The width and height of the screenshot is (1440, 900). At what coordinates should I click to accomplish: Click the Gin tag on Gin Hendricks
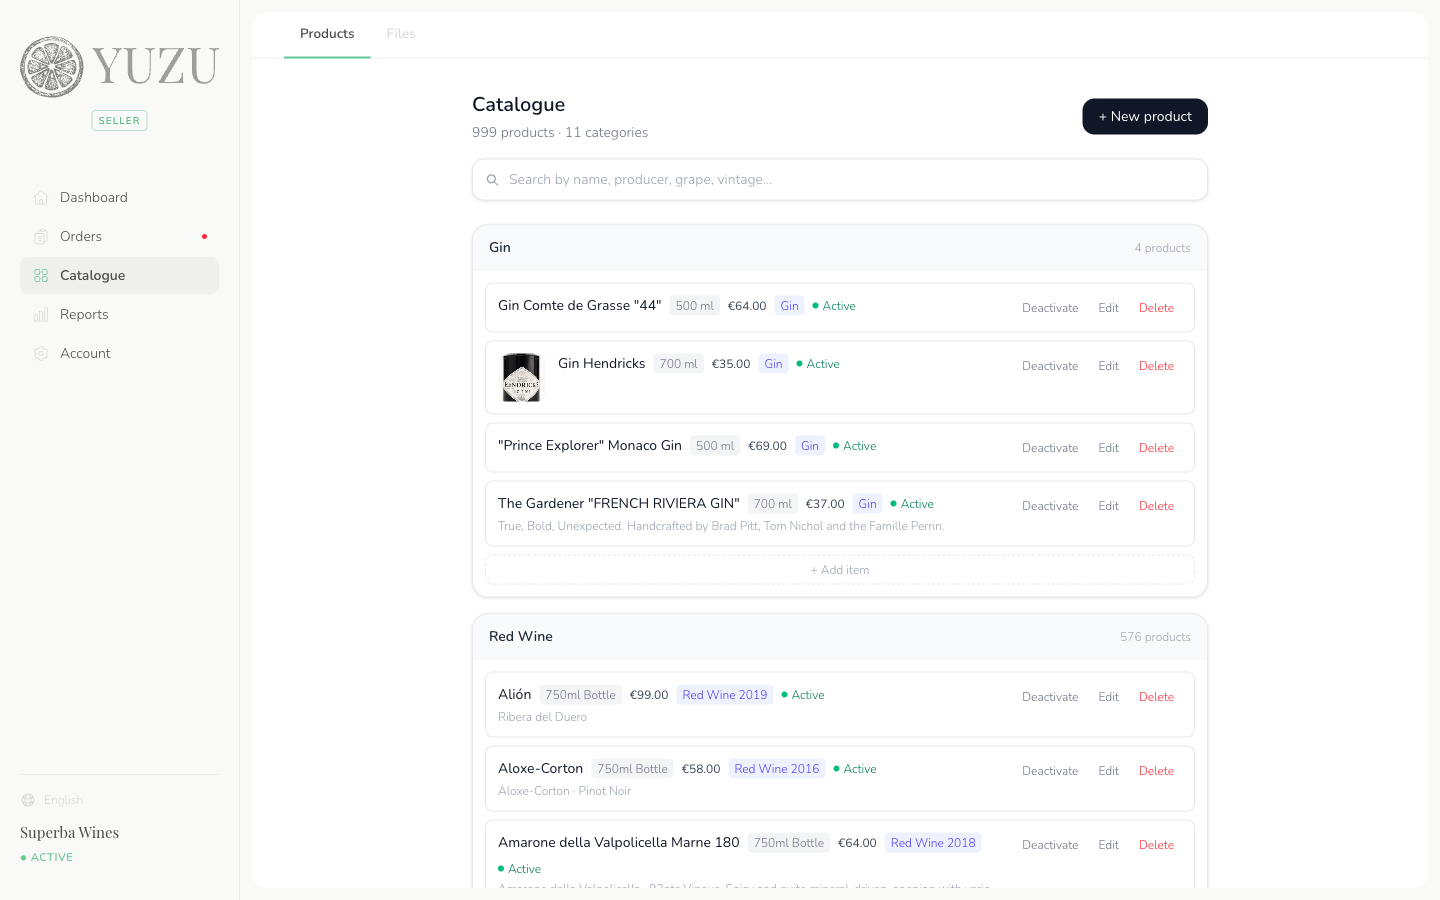pos(773,364)
